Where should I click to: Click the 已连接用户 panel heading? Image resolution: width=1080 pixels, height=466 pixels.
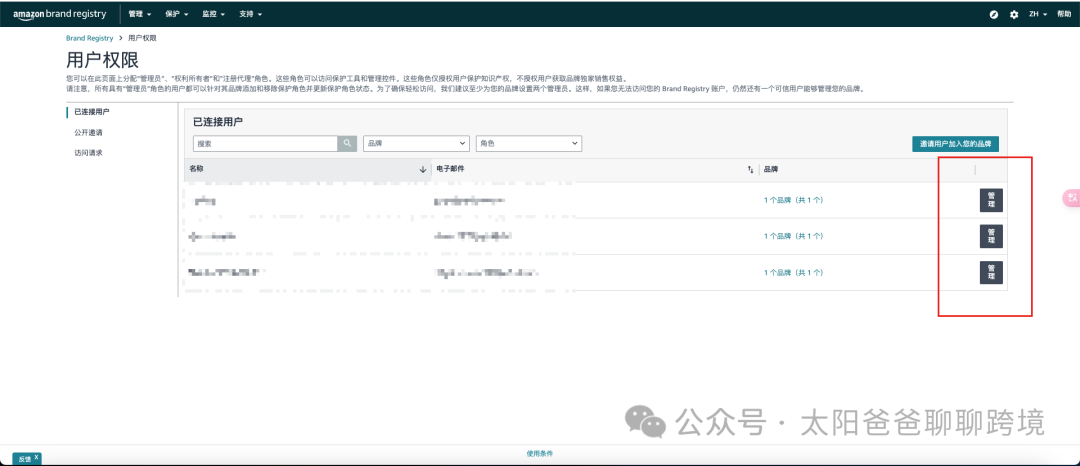pos(218,122)
